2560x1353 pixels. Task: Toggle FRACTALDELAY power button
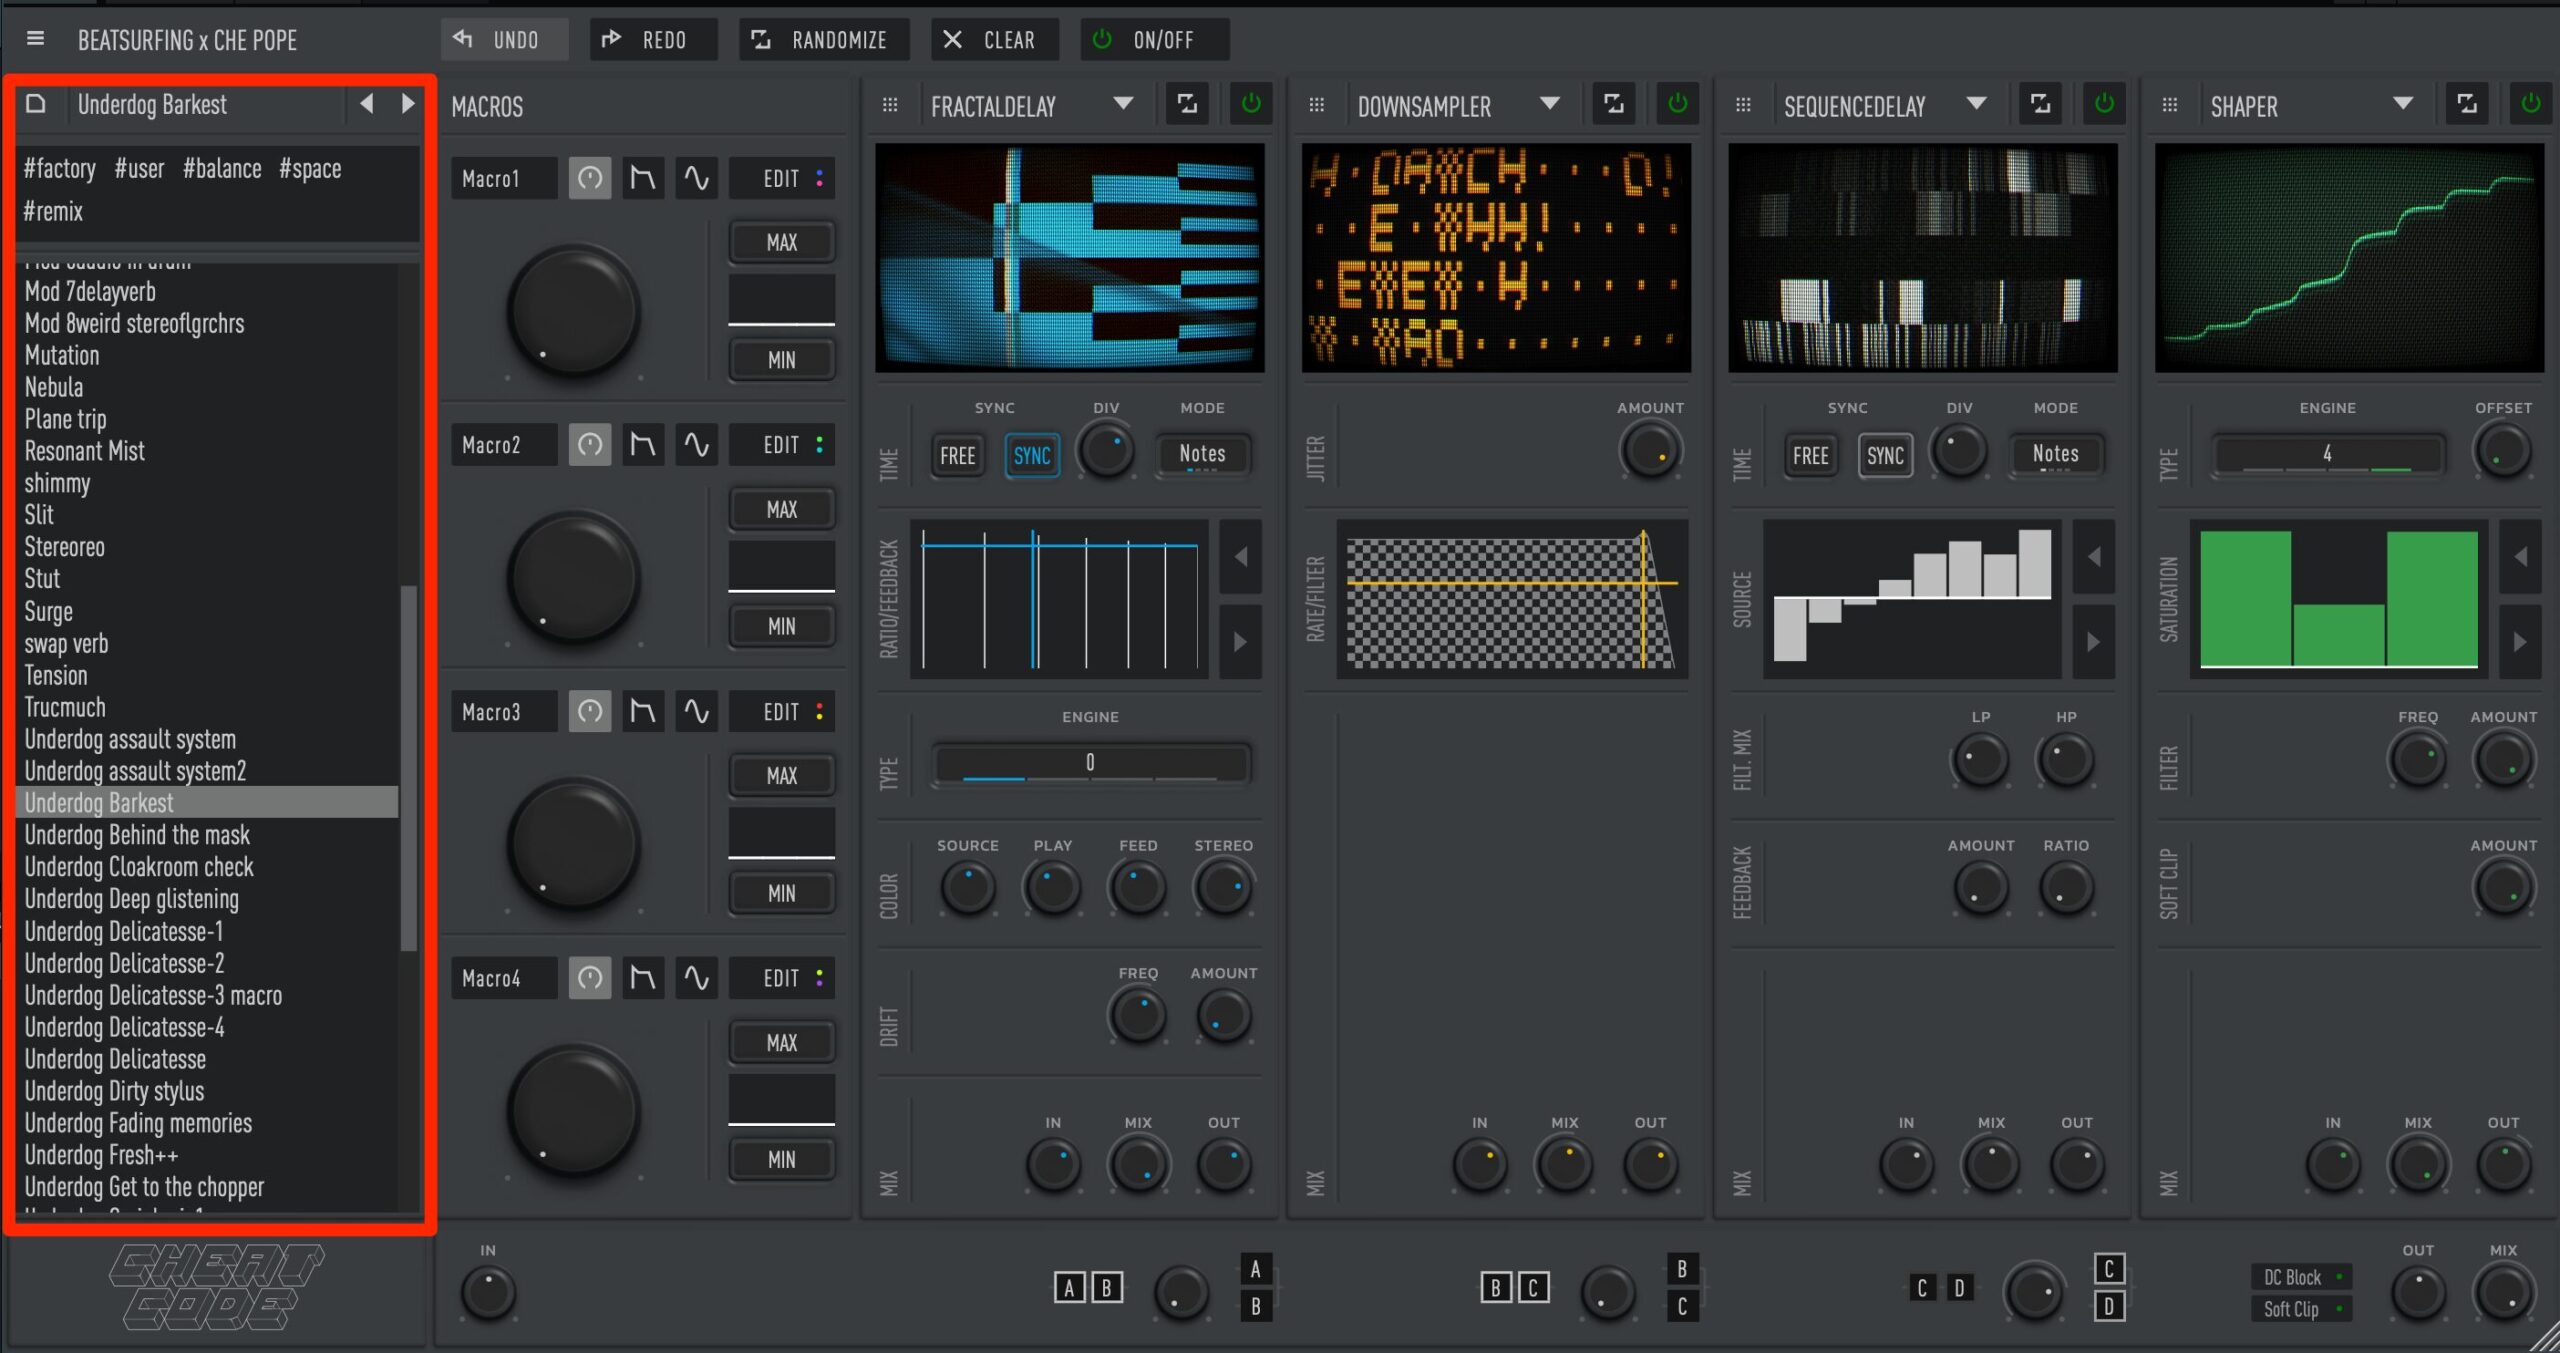[1251, 104]
